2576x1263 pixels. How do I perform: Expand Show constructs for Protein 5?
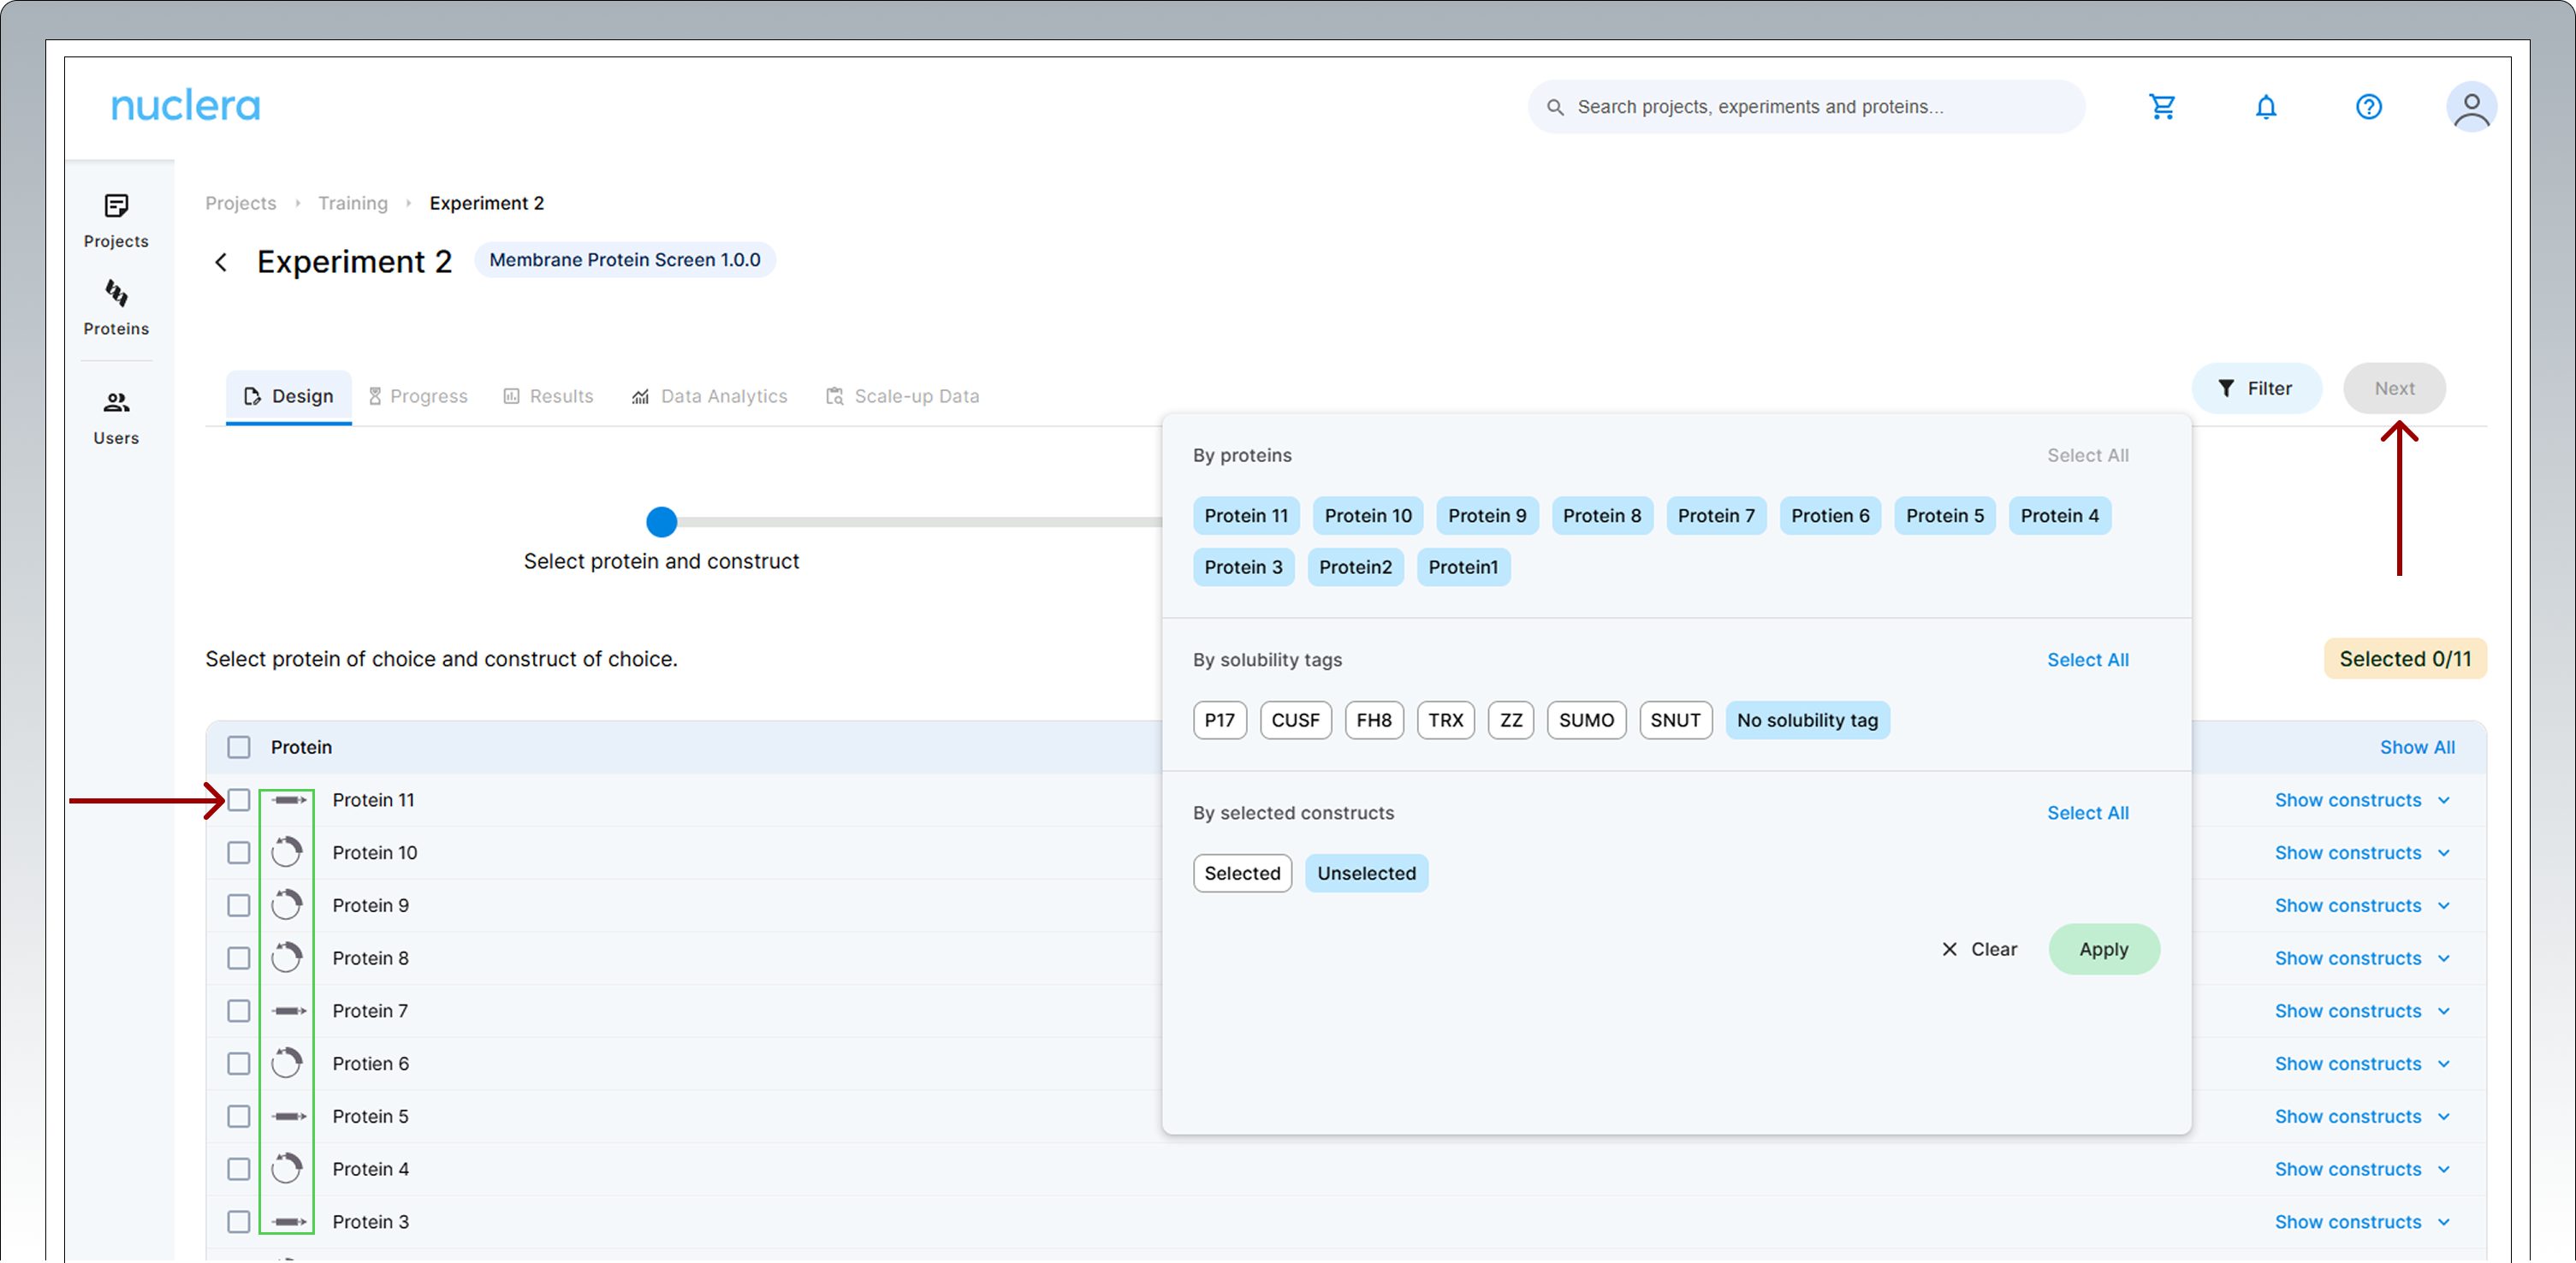pyautogui.click(x=2362, y=1116)
